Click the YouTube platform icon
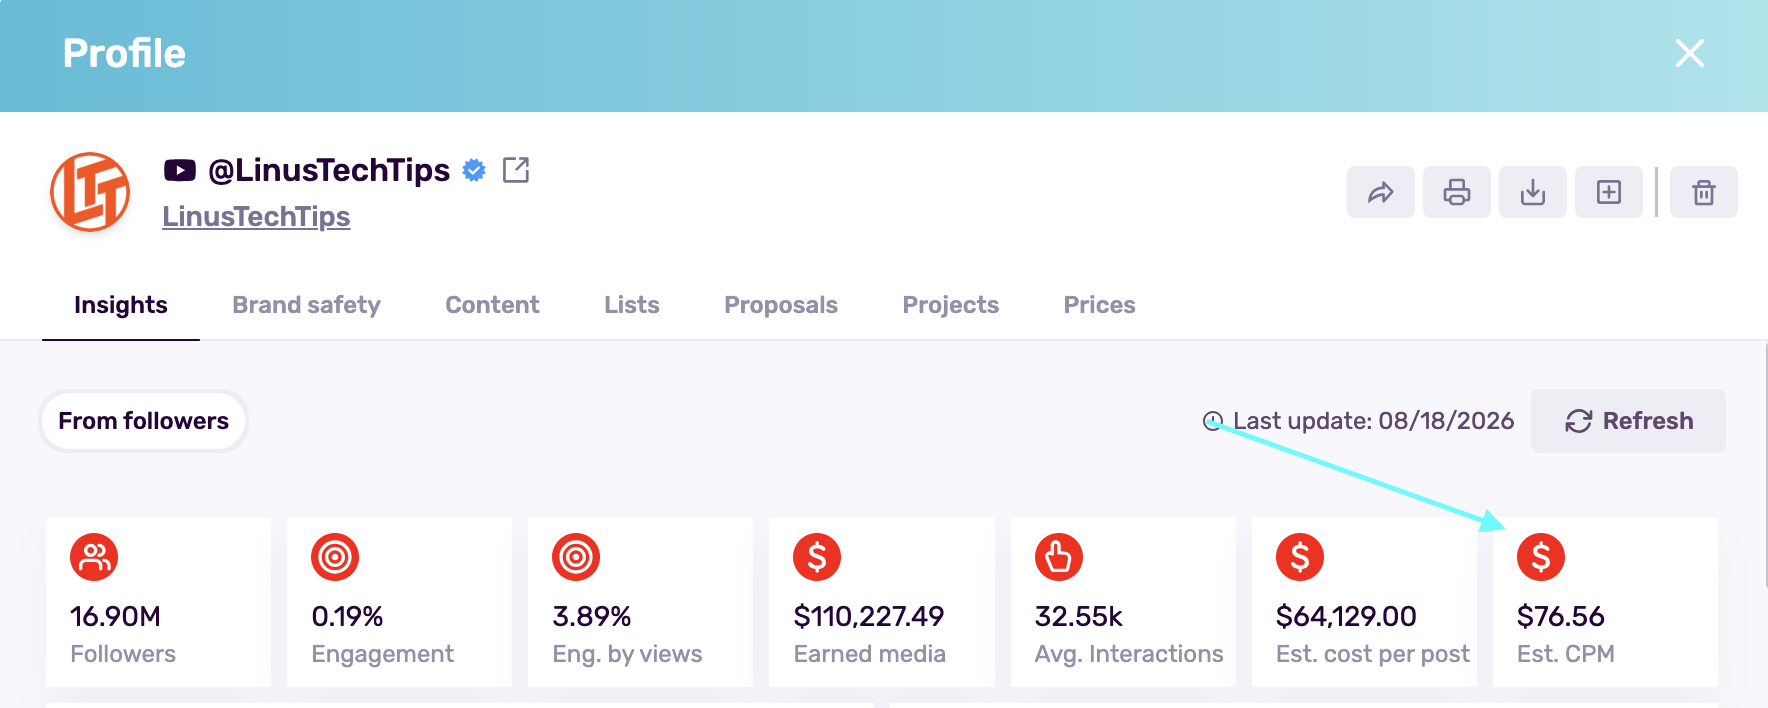 (180, 171)
